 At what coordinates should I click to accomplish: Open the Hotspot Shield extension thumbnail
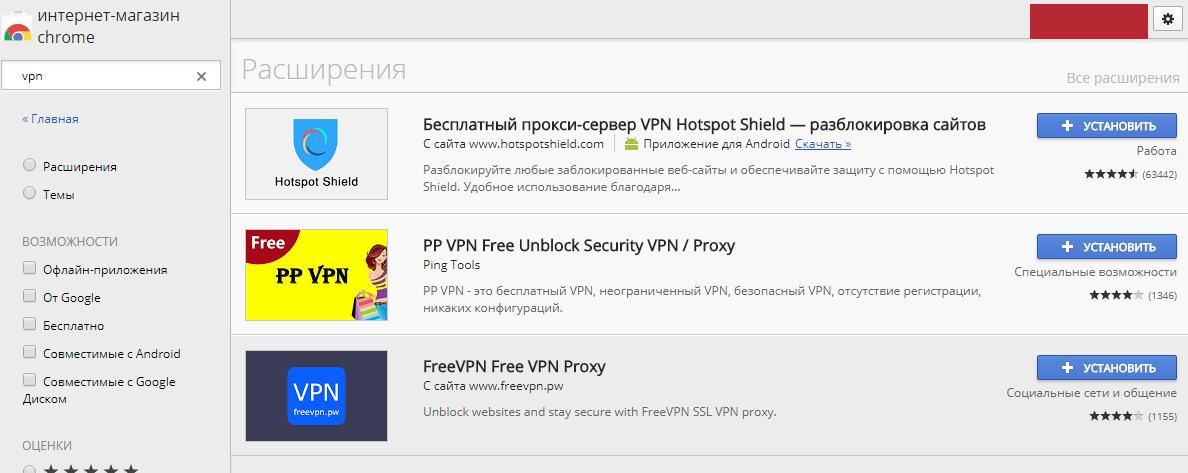pyautogui.click(x=317, y=154)
